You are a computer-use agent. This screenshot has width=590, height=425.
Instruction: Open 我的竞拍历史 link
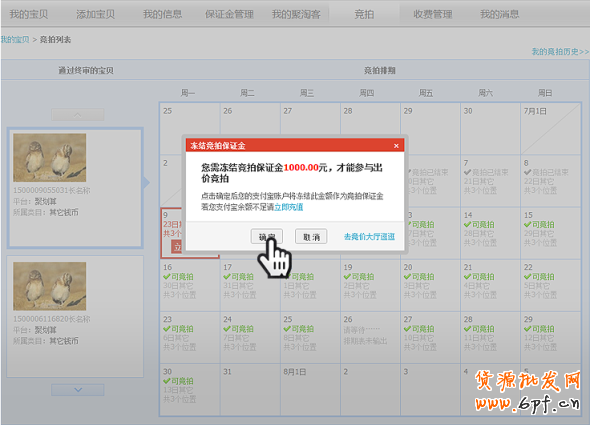560,52
